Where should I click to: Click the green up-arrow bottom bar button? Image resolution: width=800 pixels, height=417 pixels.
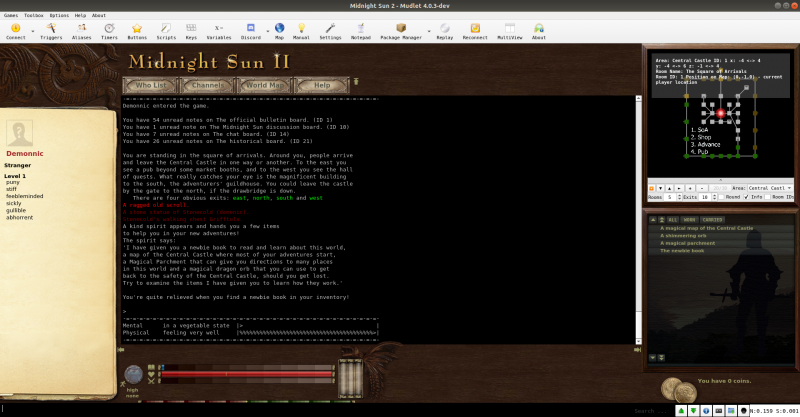click(681, 410)
